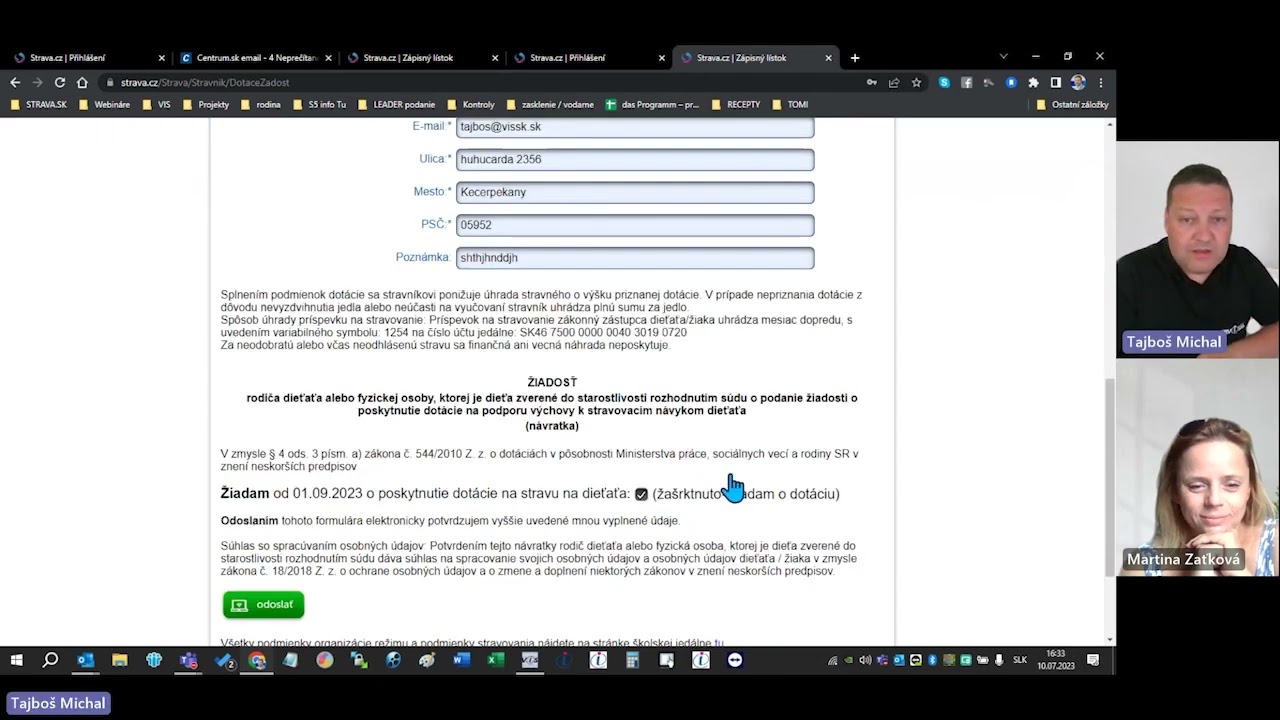The width and height of the screenshot is (1280, 720).
Task: Open the Extensions puzzle icon
Action: (1033, 83)
